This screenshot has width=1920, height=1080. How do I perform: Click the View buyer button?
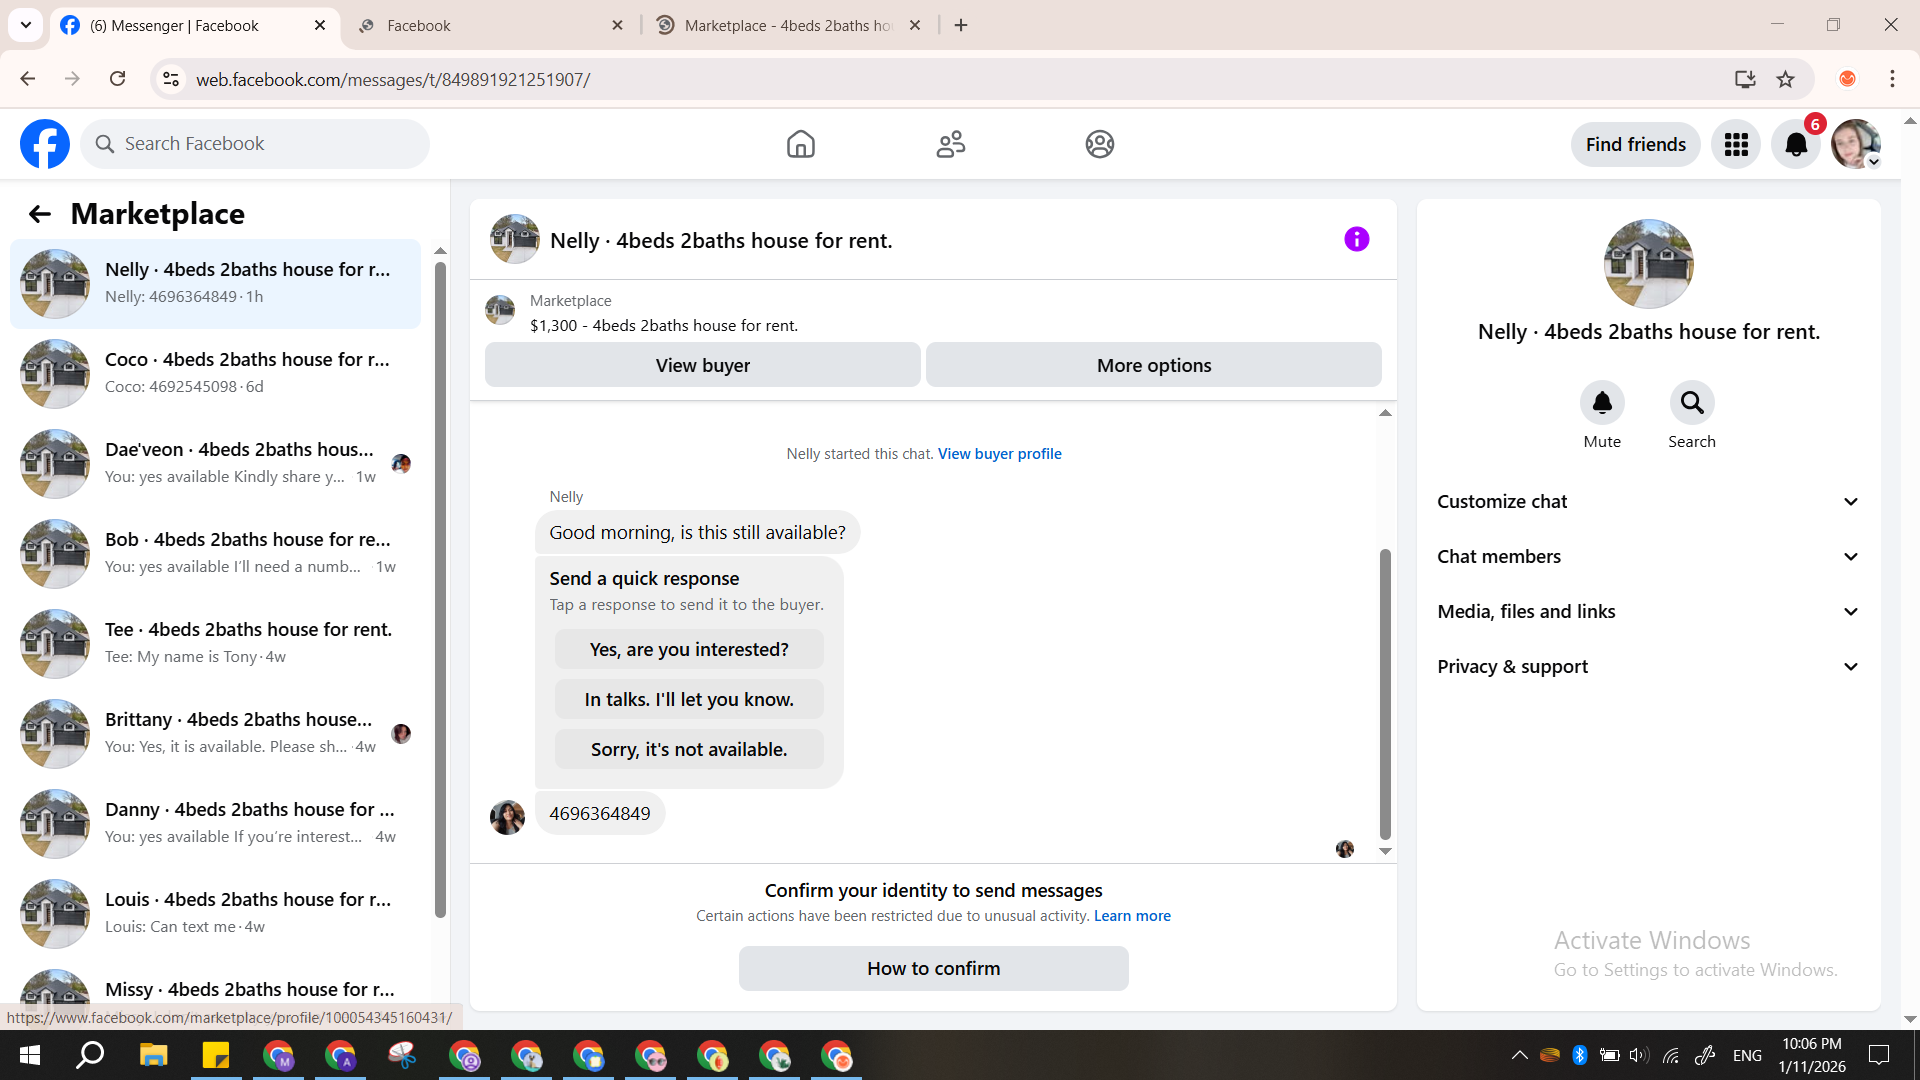703,365
